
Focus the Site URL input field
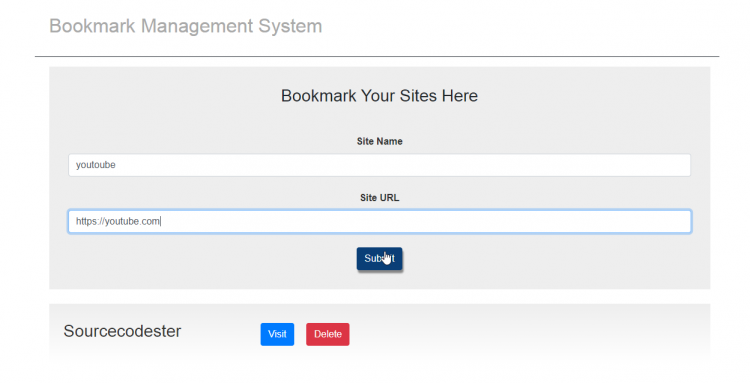[379, 221]
